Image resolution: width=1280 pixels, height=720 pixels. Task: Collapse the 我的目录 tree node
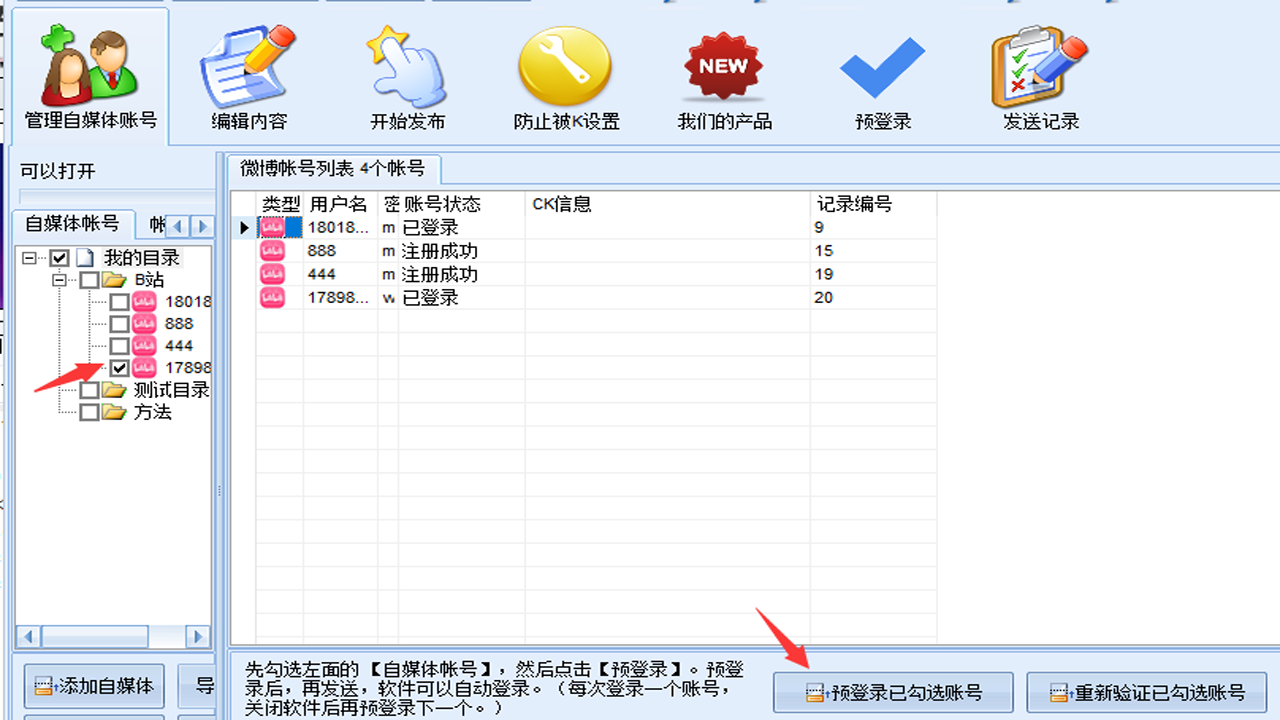tap(29, 256)
